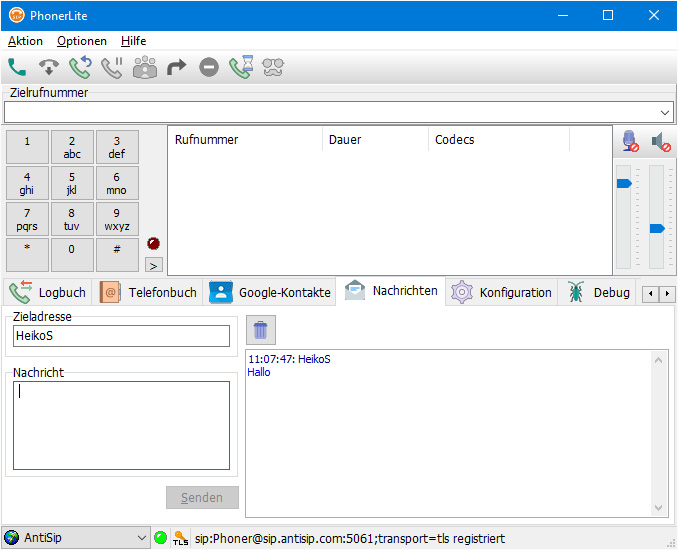Click the do not disturb icon
Screen dimensions: 678x550
(208, 68)
